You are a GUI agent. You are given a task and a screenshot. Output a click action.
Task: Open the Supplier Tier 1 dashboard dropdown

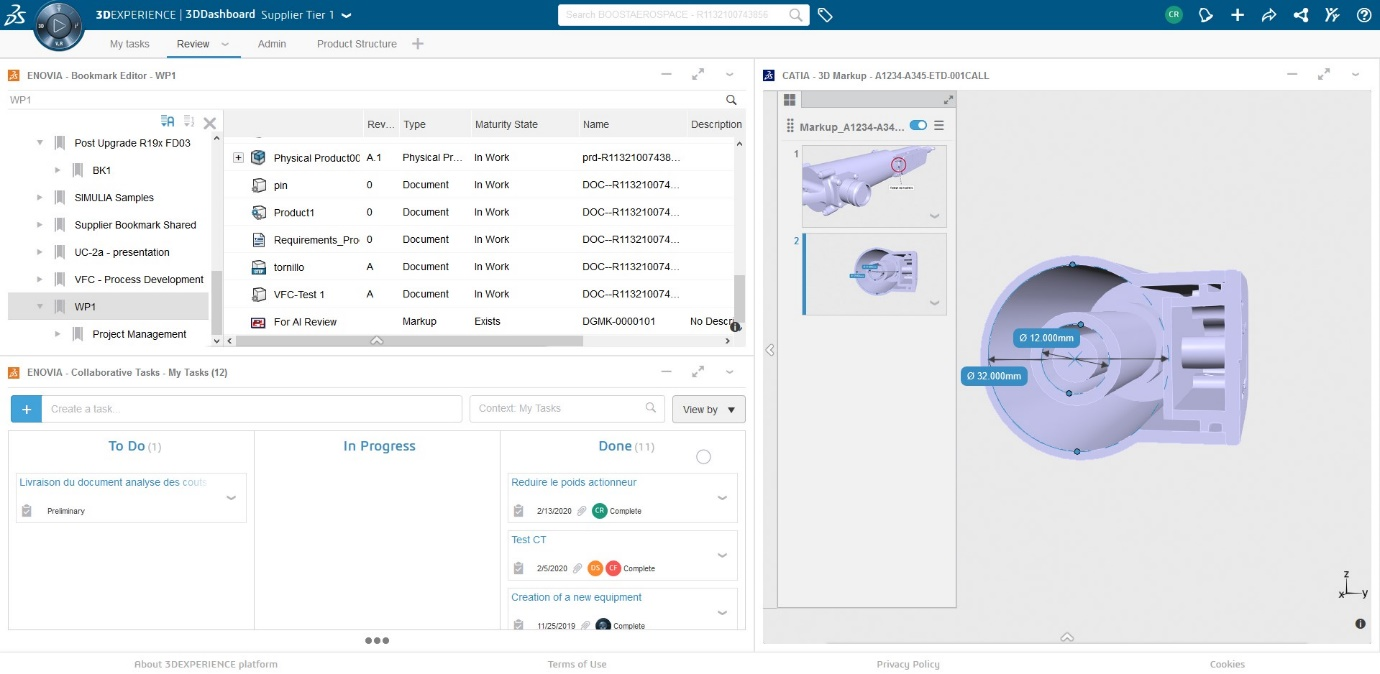(346, 16)
